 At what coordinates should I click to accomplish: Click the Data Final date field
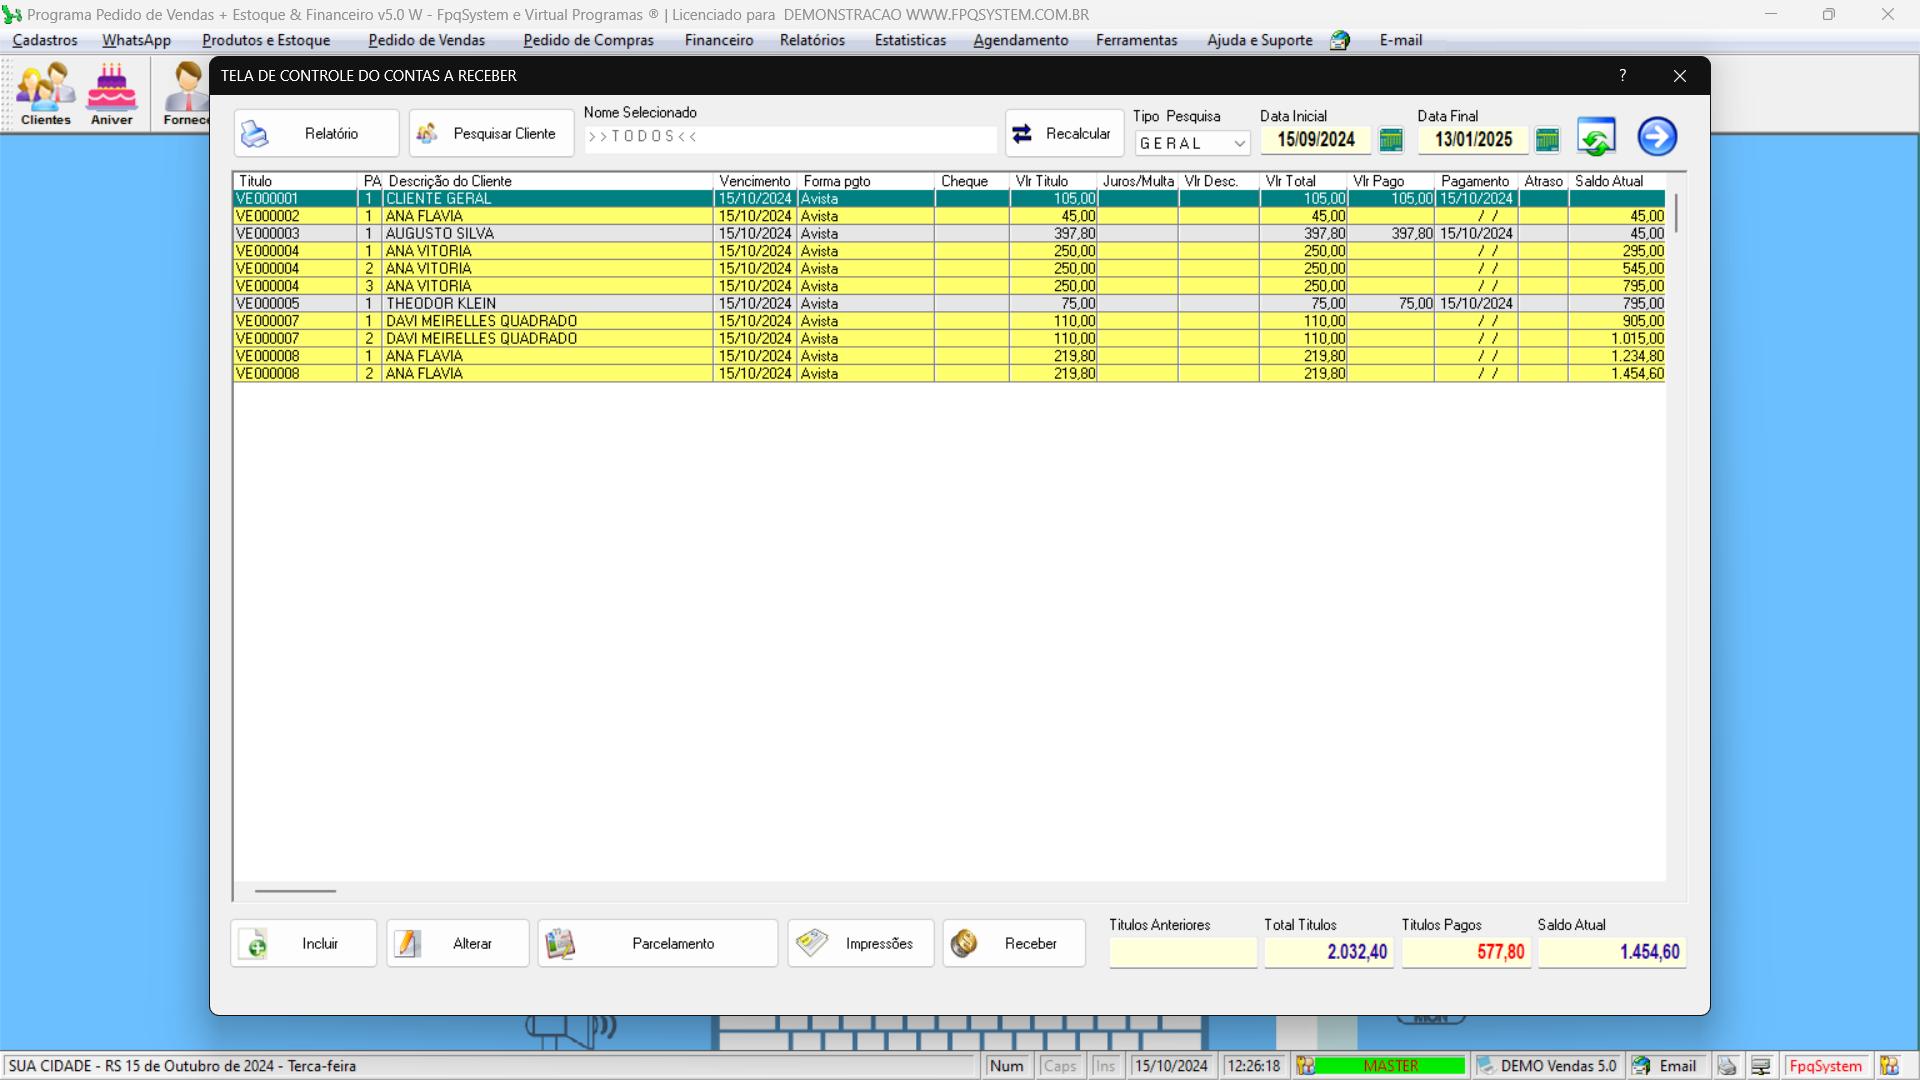(x=1473, y=139)
